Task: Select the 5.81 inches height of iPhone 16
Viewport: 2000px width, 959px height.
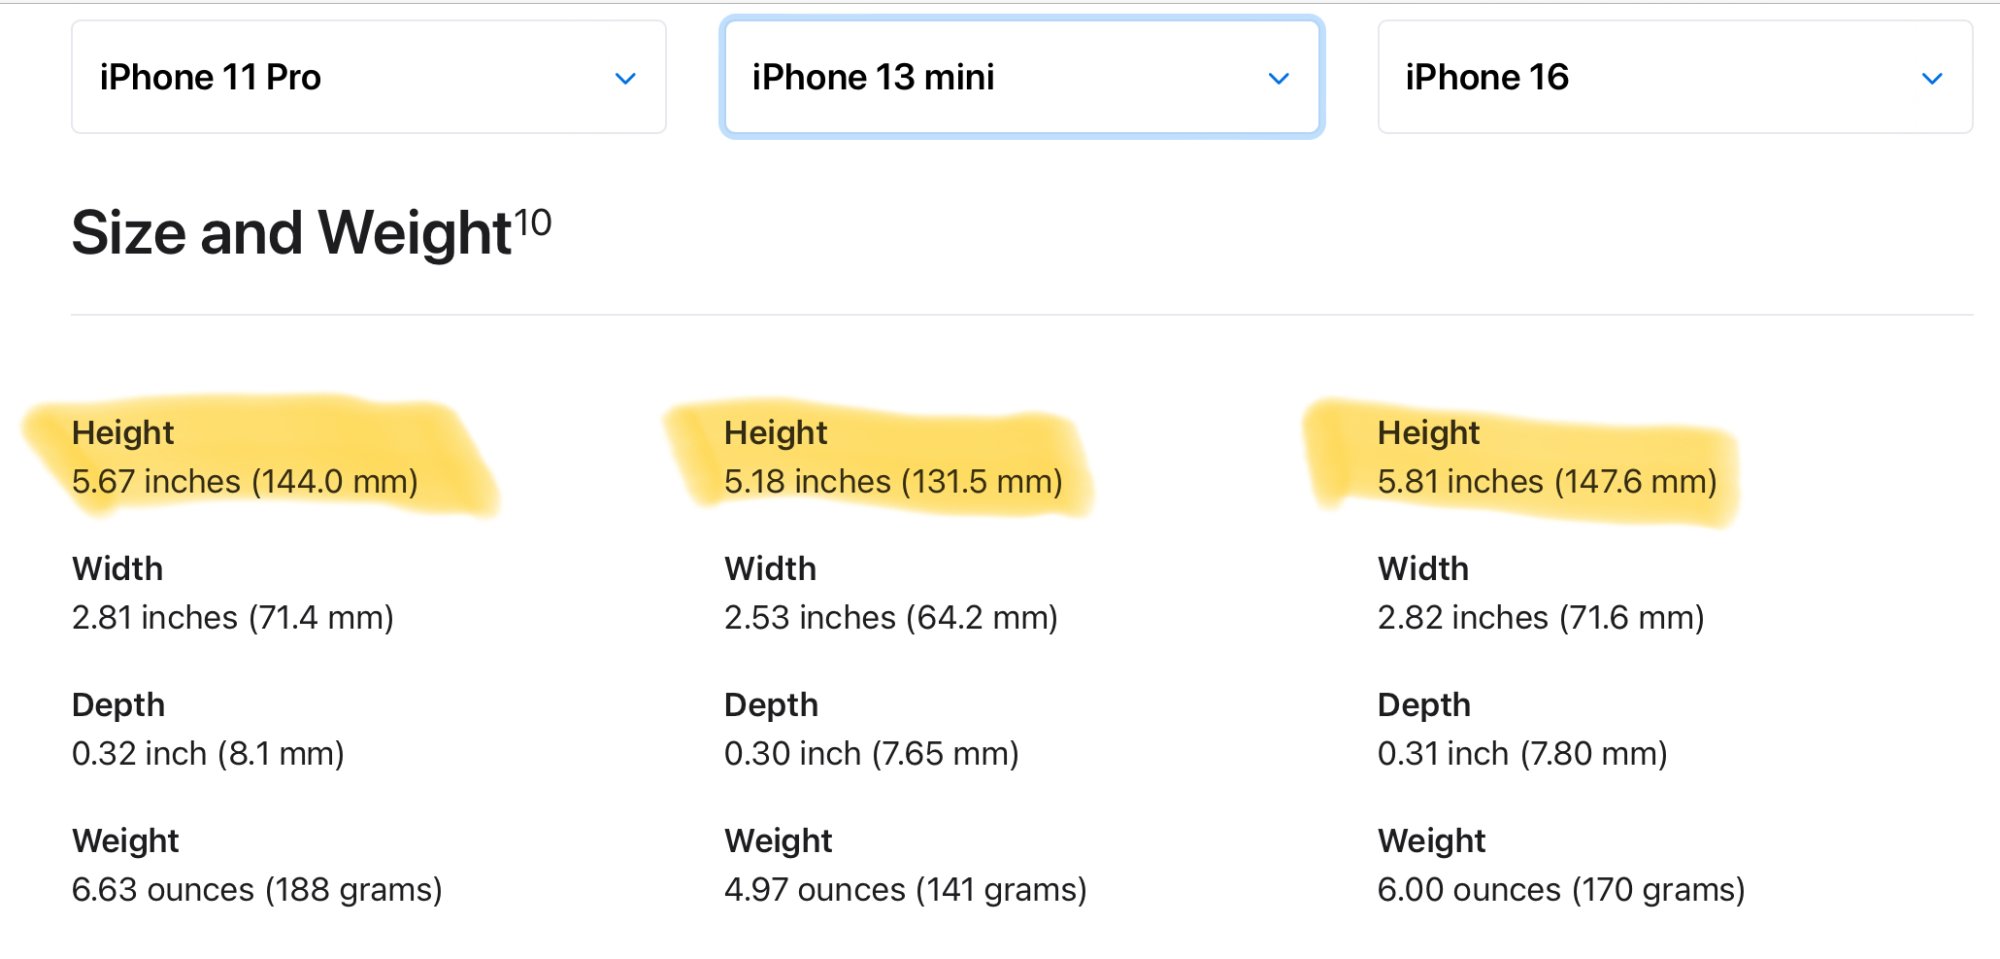Action: [x=1547, y=482]
